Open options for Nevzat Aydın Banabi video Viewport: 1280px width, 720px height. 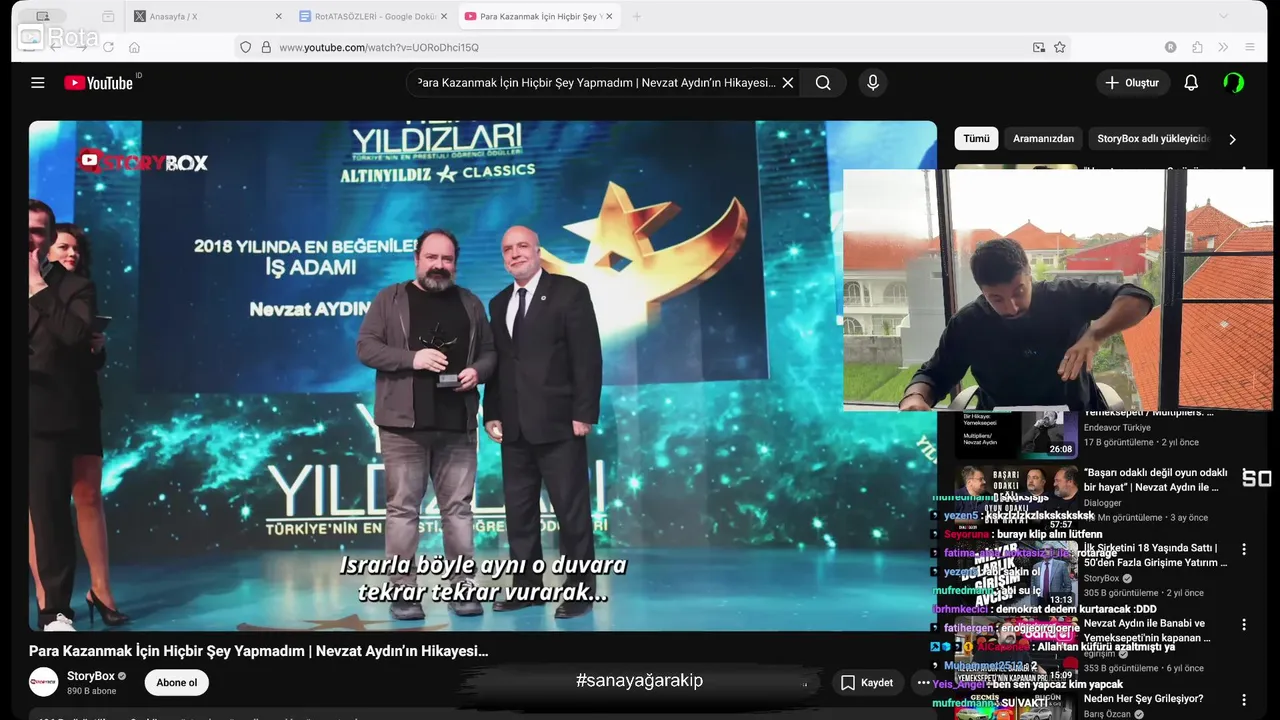pos(1244,624)
